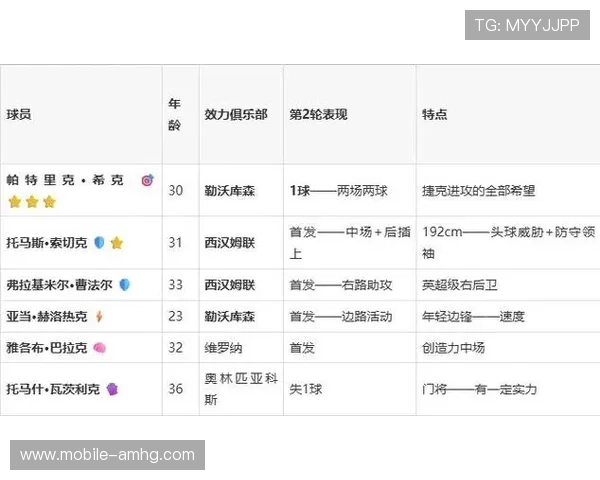This screenshot has width=600, height=480.
Task: Click the second gold star under 帕特里克·希克
Action: click(x=32, y=201)
